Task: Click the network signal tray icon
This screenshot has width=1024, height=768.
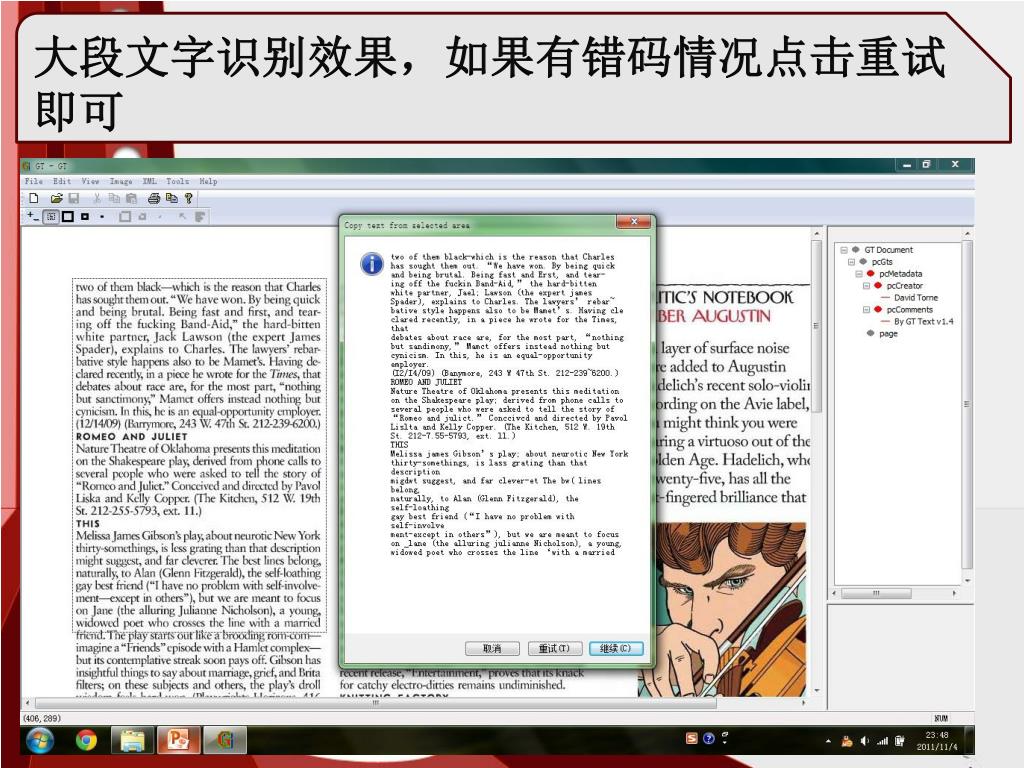Action: (x=882, y=741)
